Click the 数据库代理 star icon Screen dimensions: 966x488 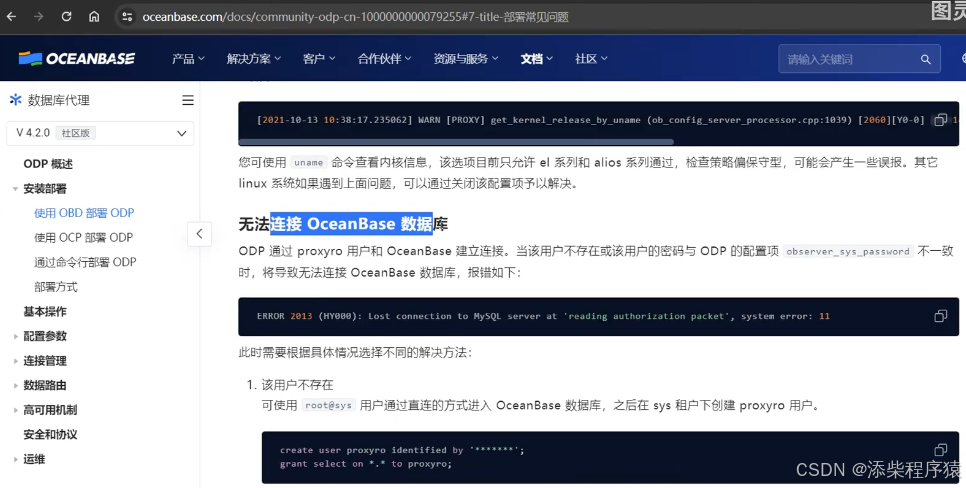[x=15, y=100]
